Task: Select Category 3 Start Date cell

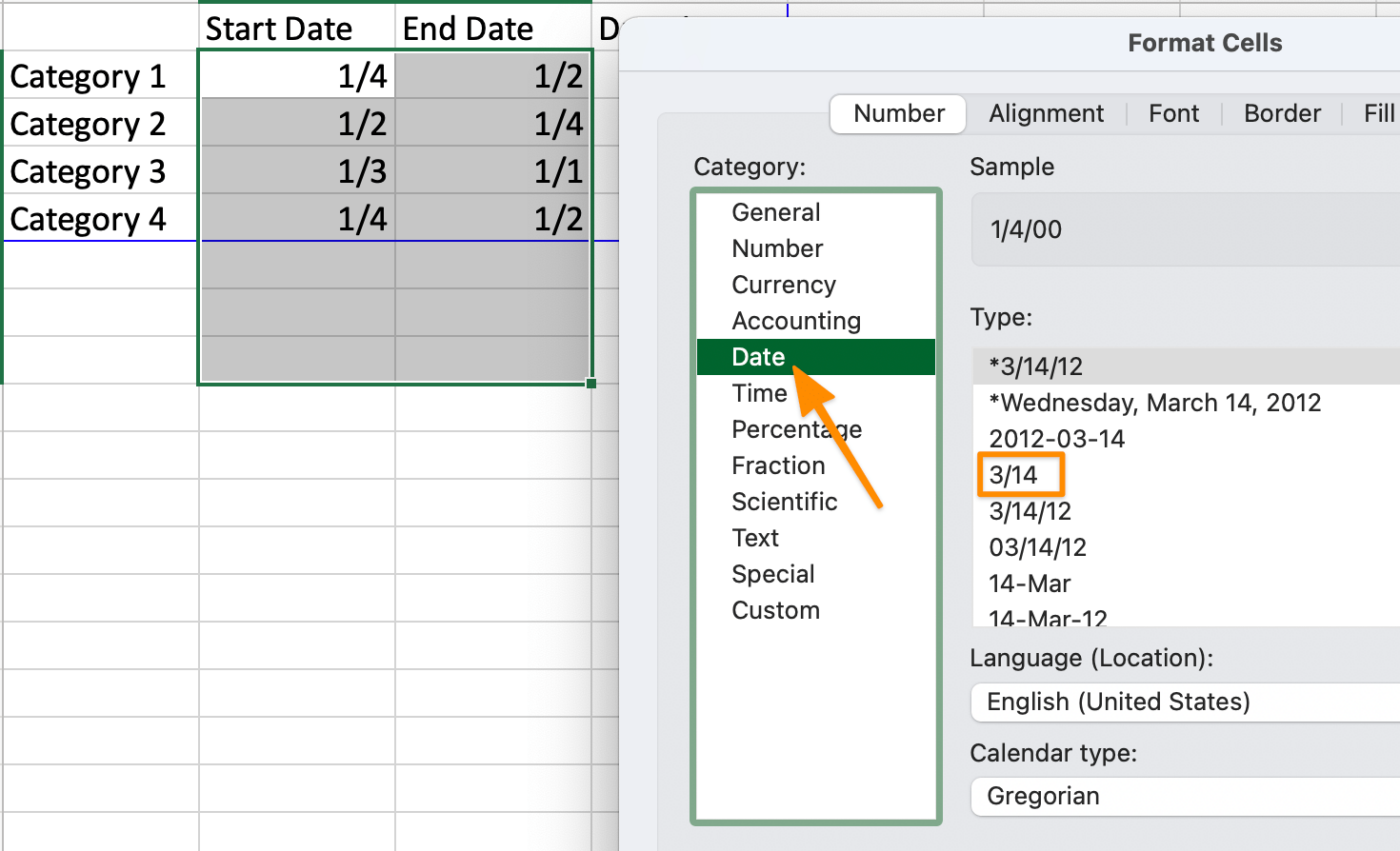Action: [x=297, y=171]
